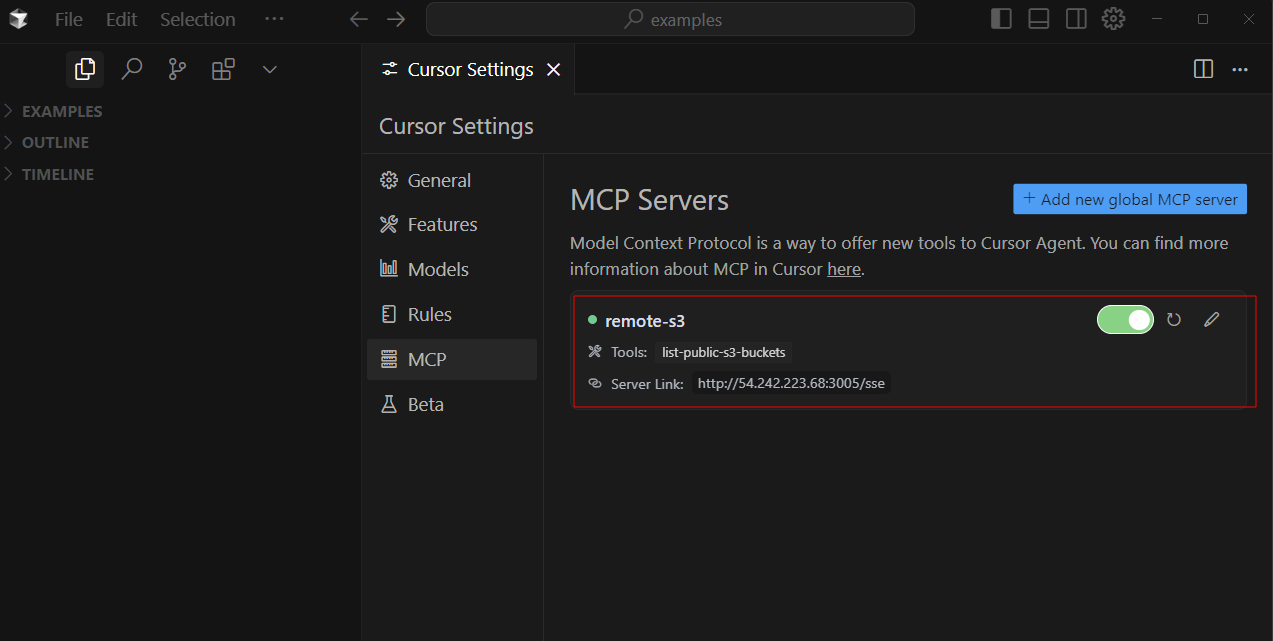The width and height of the screenshot is (1273, 641).
Task: Edit the remote-s3 server with pencil icon
Action: [1211, 320]
